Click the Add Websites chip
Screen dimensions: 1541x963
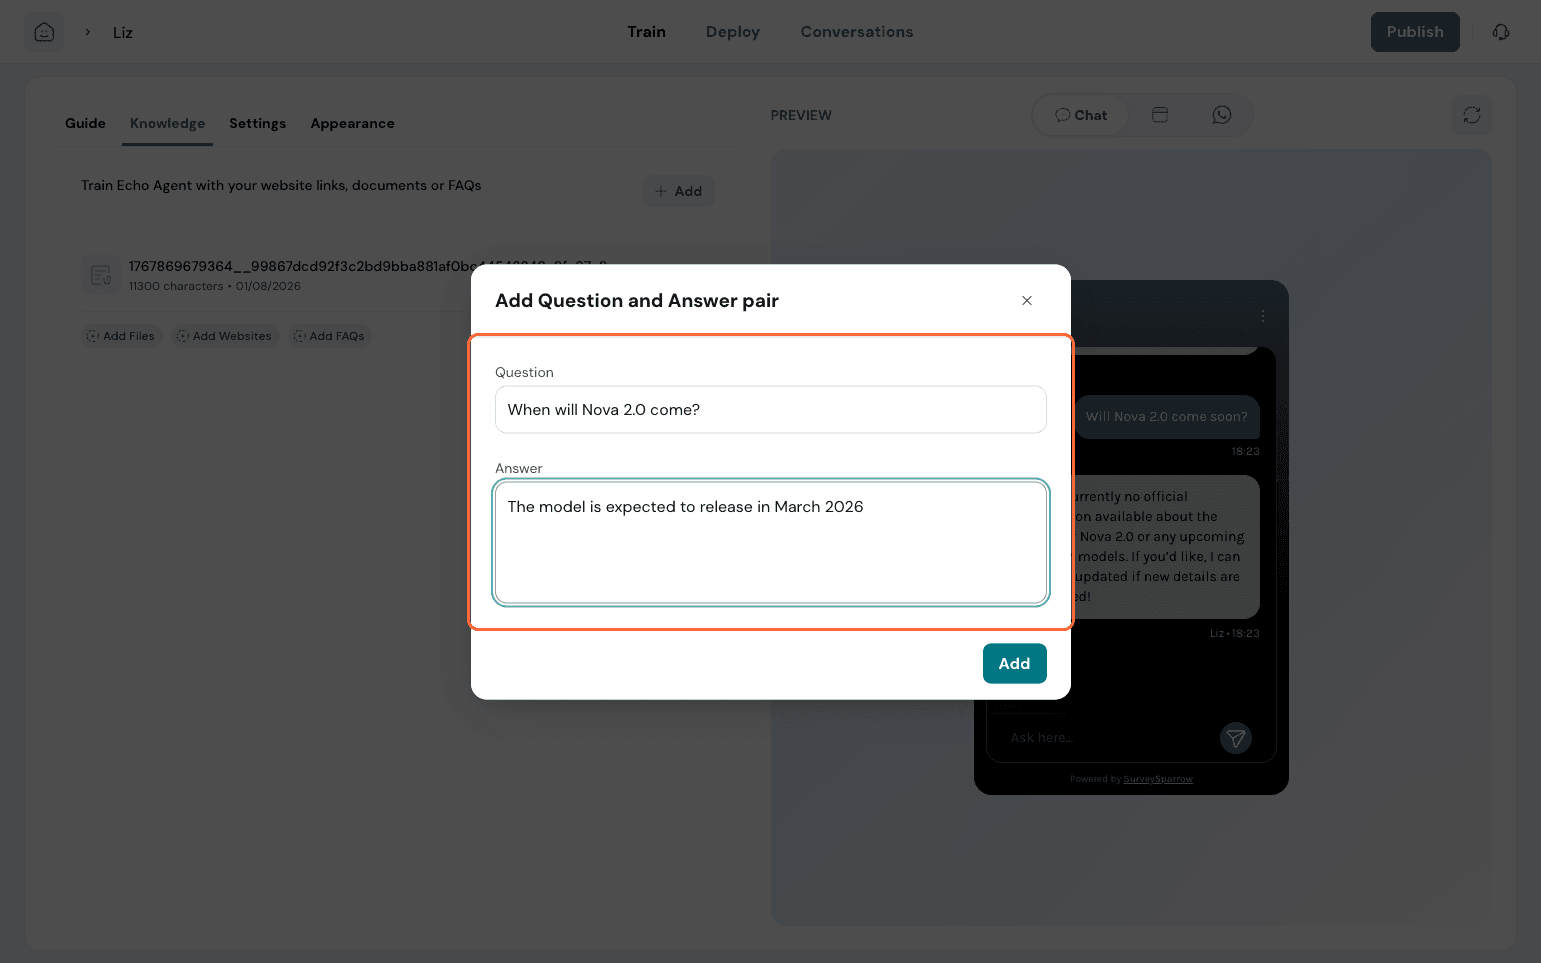(224, 336)
